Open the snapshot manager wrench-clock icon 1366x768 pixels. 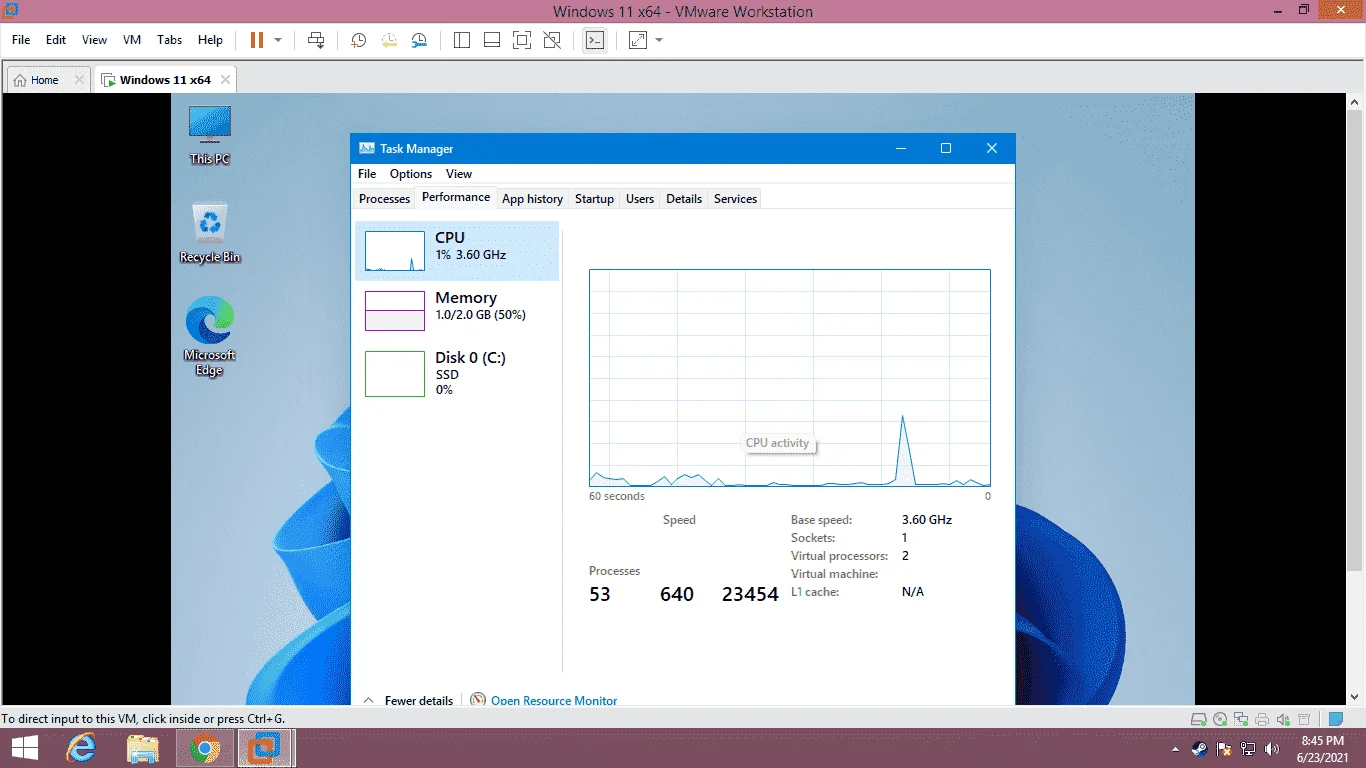click(420, 40)
